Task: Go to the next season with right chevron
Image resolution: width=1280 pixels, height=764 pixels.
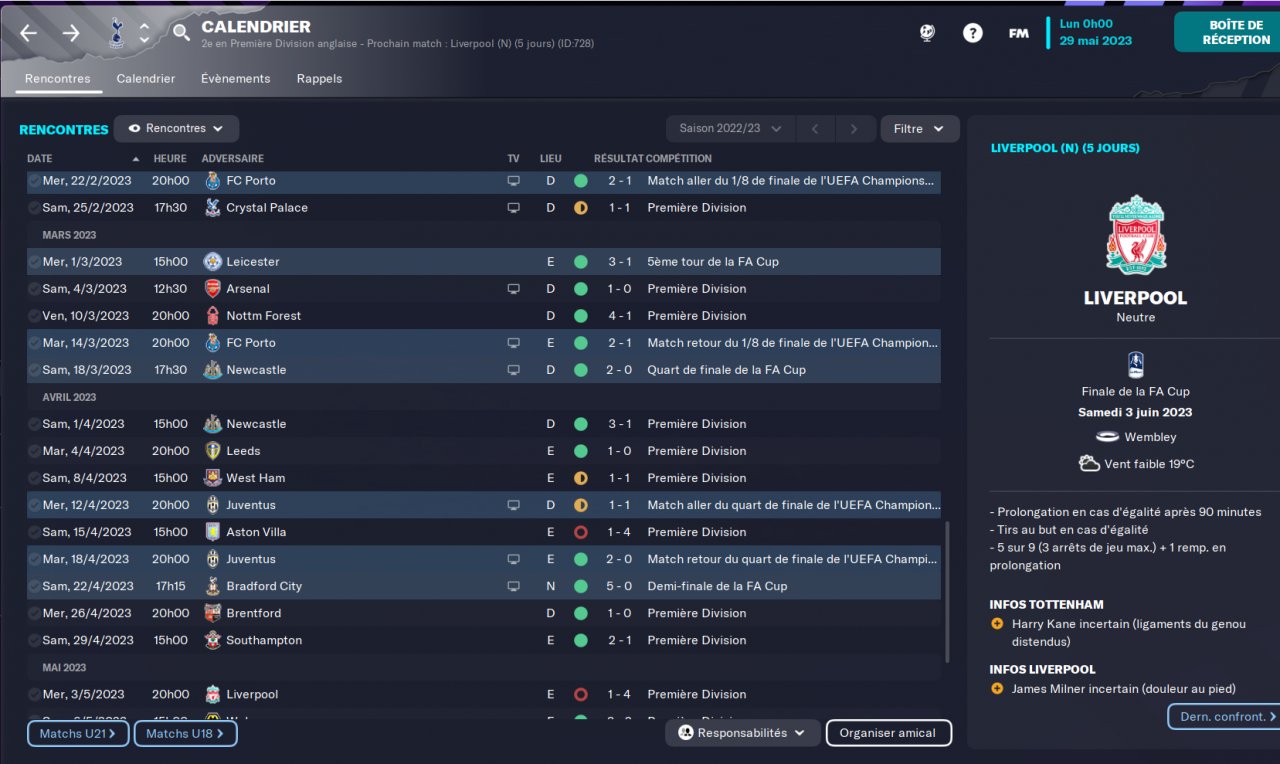Action: [x=853, y=129]
